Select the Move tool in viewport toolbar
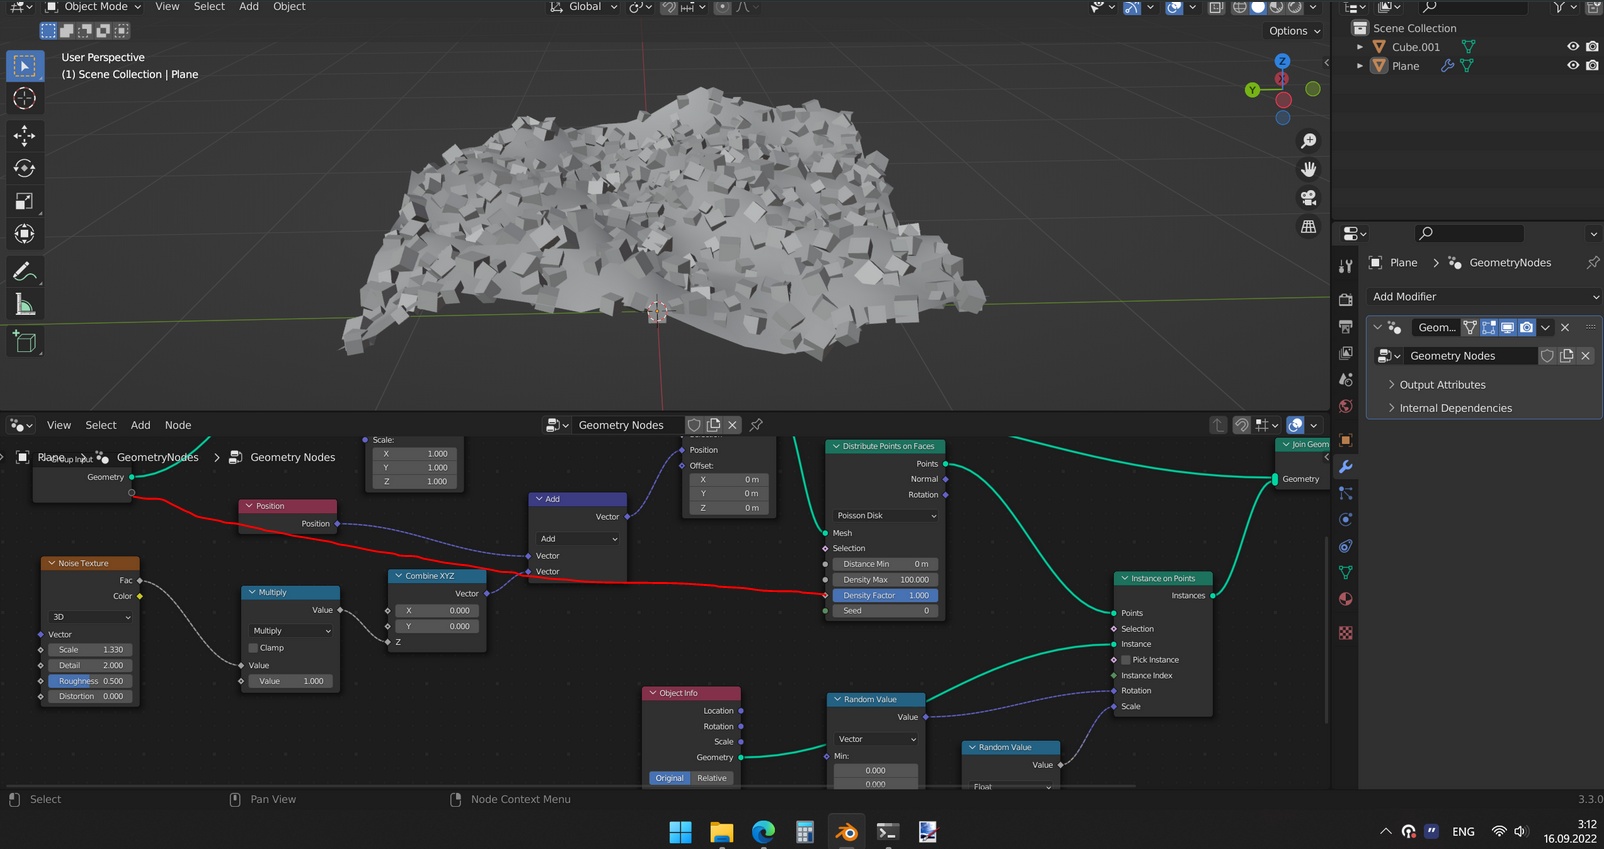Viewport: 1604px width, 849px height. [x=24, y=135]
